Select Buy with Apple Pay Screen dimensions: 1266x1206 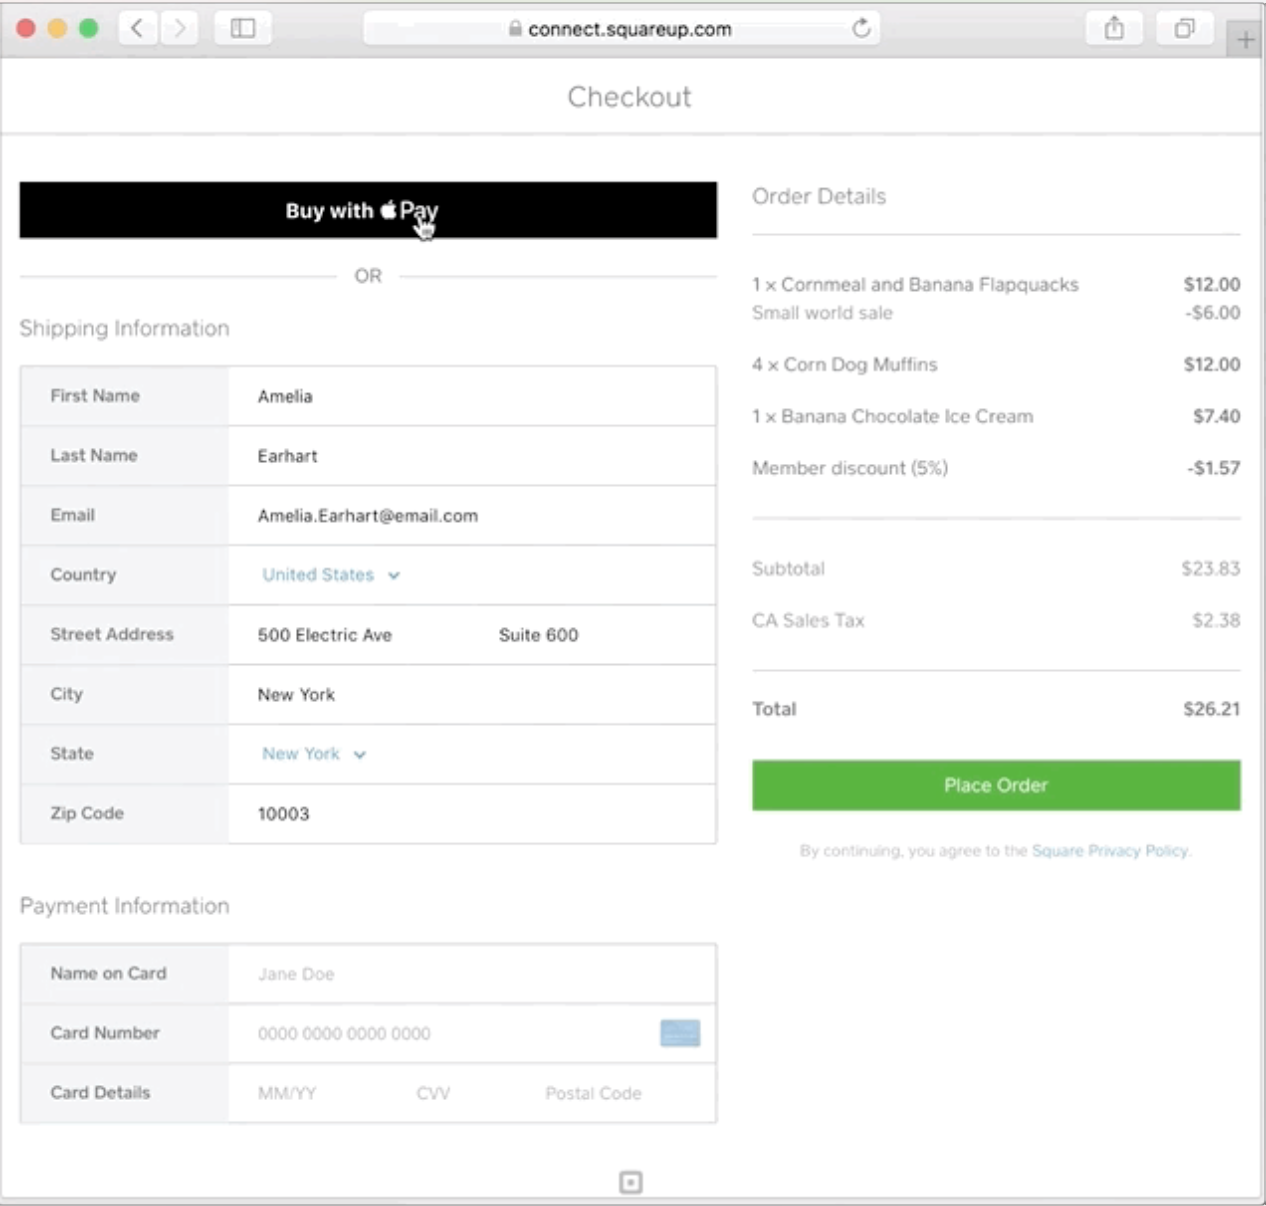coord(368,211)
